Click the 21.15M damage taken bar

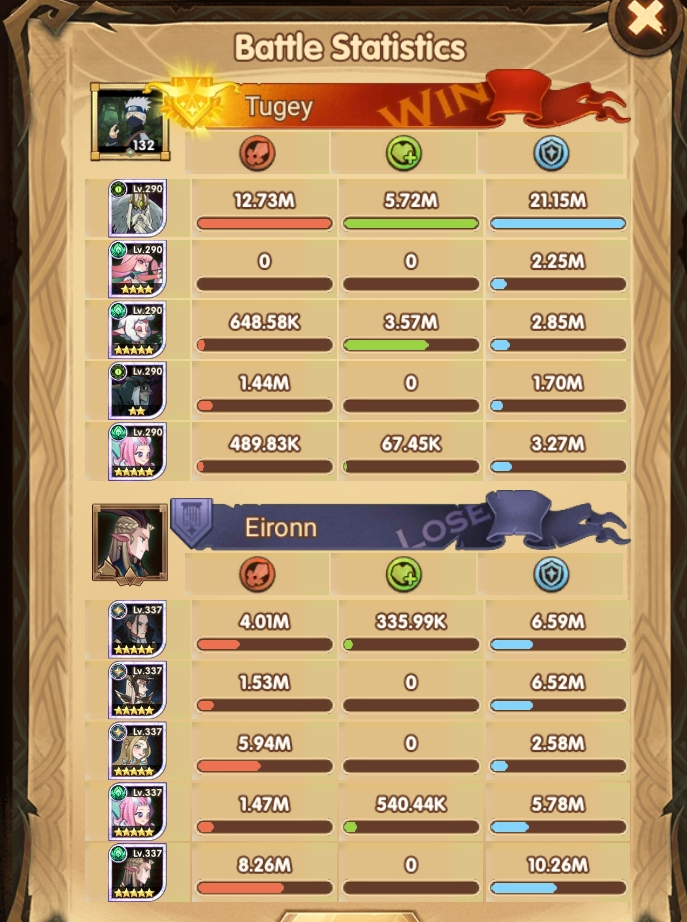coord(558,223)
